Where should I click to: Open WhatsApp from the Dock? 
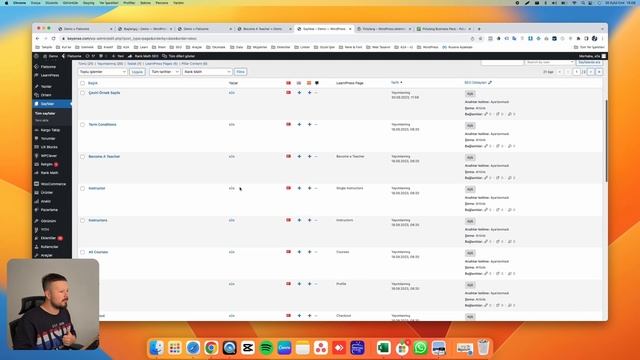click(420, 348)
